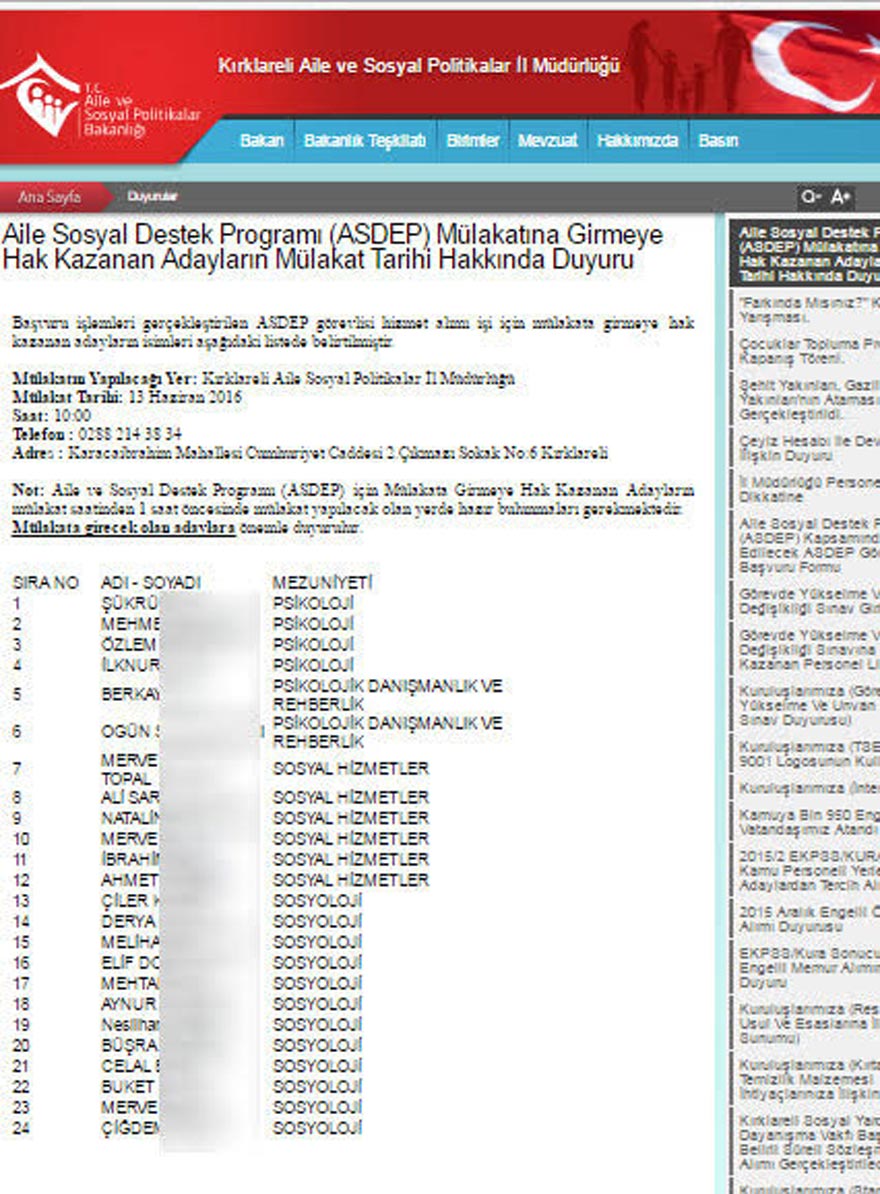
Task: Click the Kırklareli İl Müdürlüğü header title
Action: 418,66
